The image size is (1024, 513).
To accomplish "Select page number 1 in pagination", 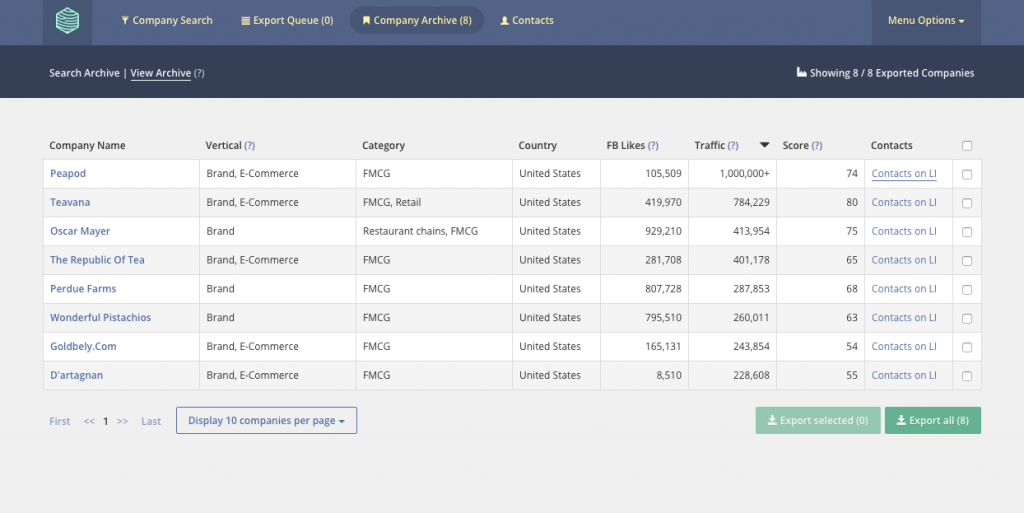I will point(105,421).
